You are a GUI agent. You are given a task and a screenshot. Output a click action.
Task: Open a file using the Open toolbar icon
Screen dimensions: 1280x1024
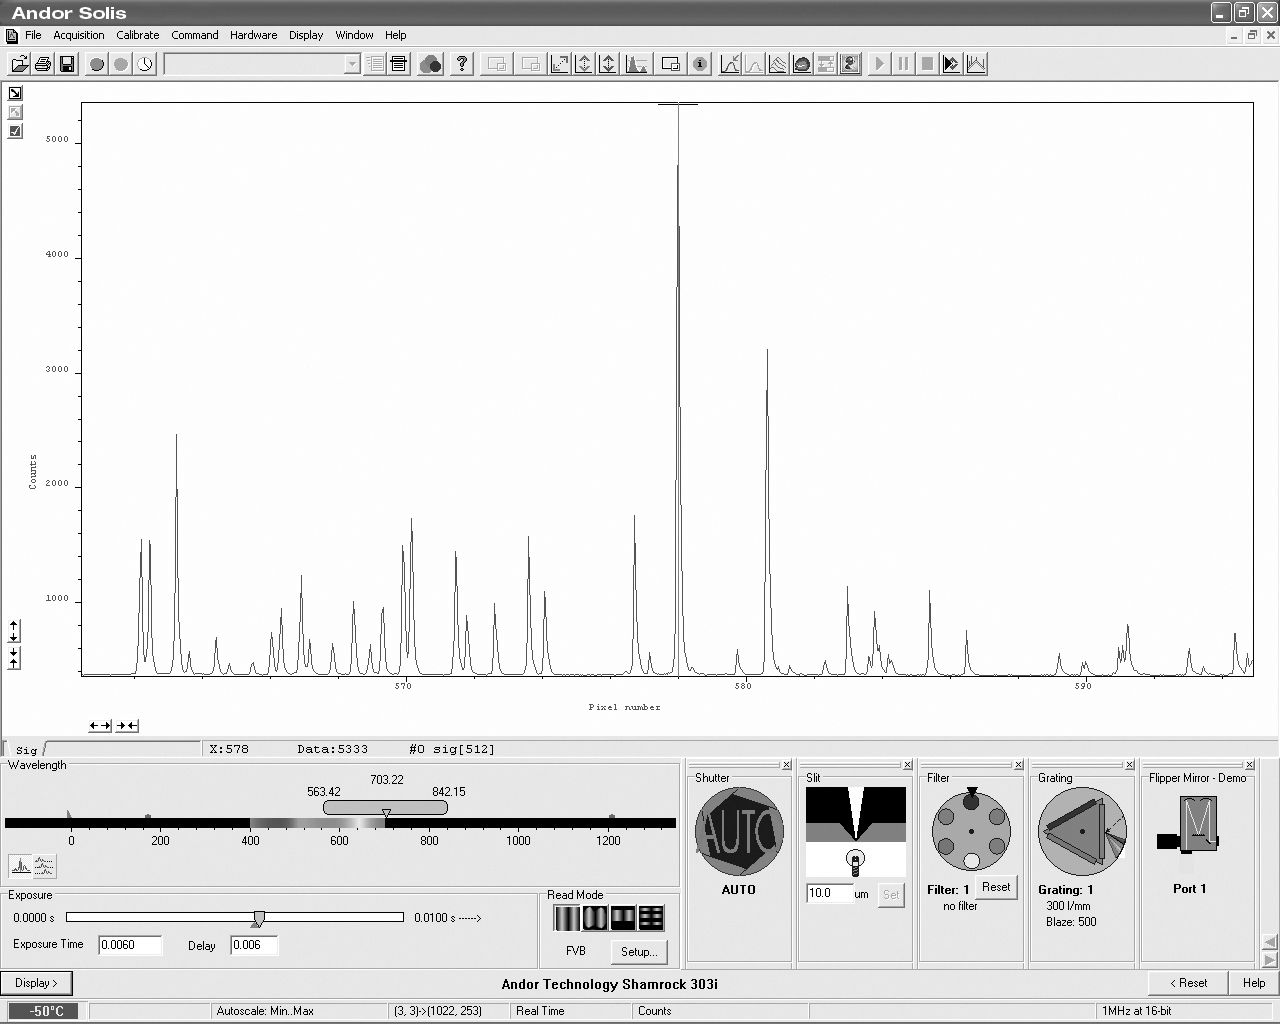click(x=18, y=64)
